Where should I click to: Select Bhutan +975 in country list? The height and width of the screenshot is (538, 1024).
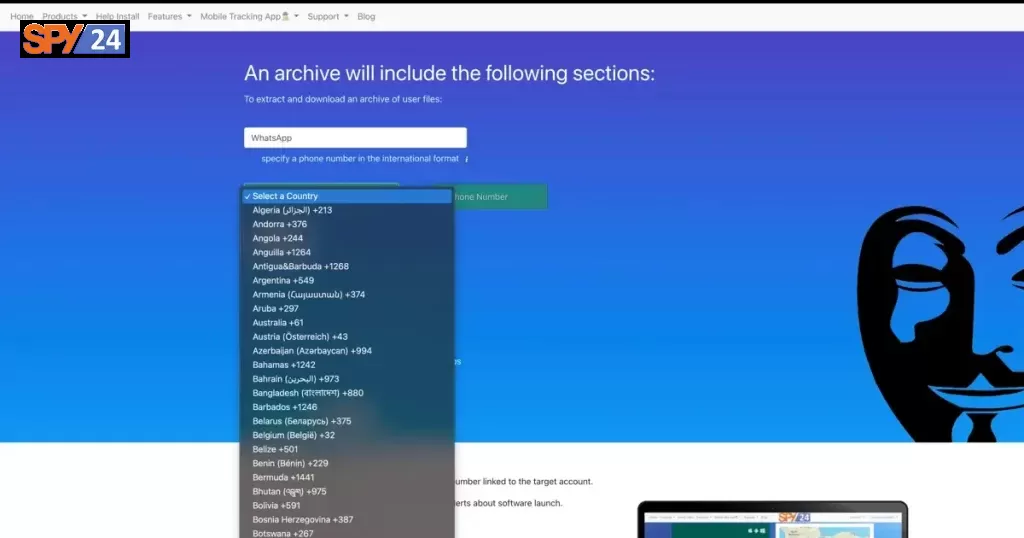tap(347, 492)
